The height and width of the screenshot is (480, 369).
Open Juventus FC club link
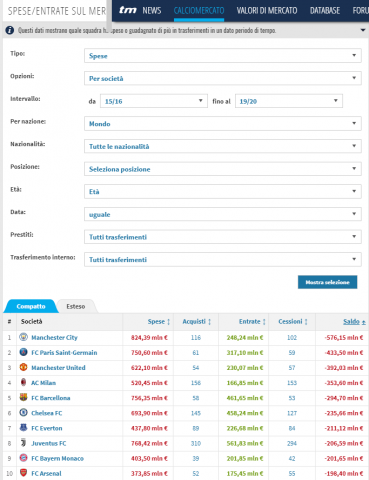[49, 443]
